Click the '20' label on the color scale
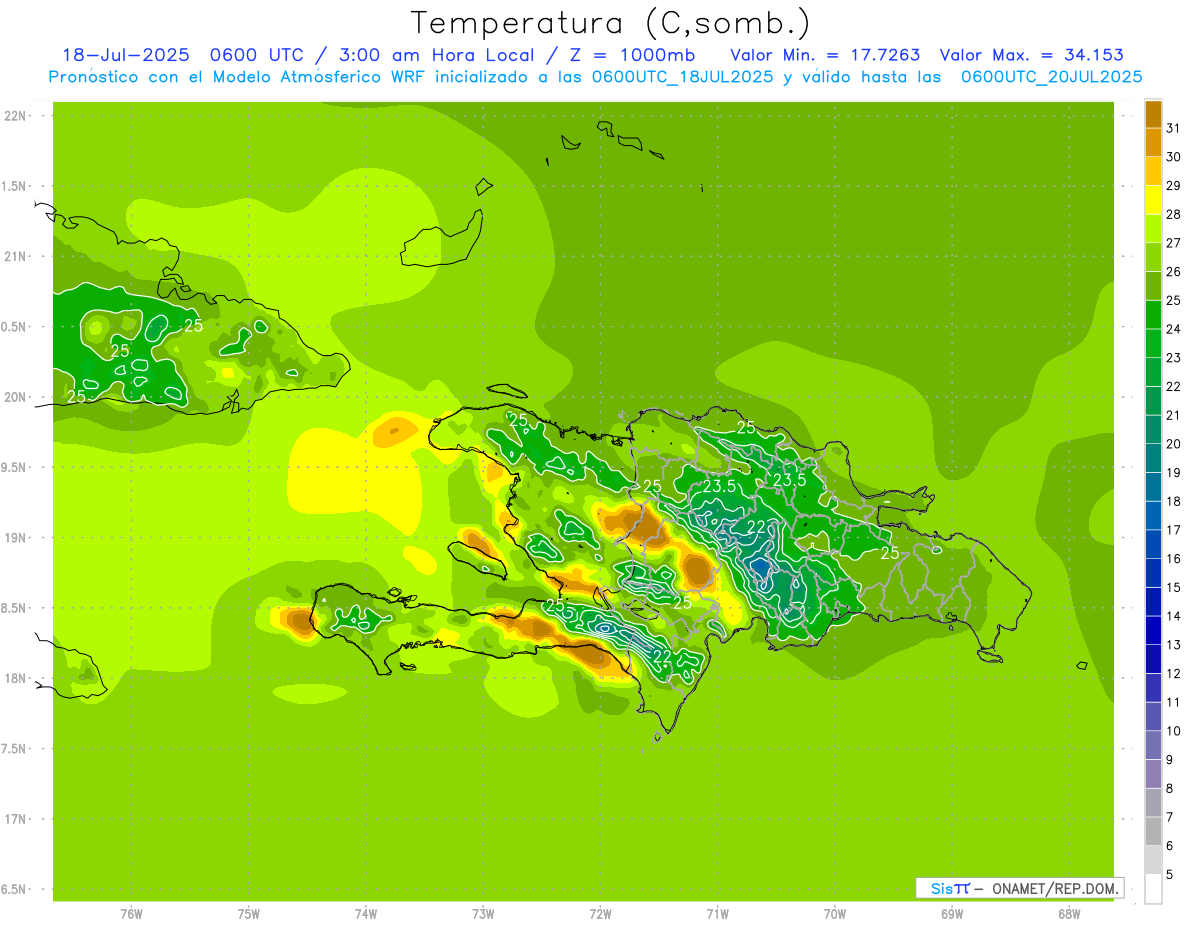 1174,444
